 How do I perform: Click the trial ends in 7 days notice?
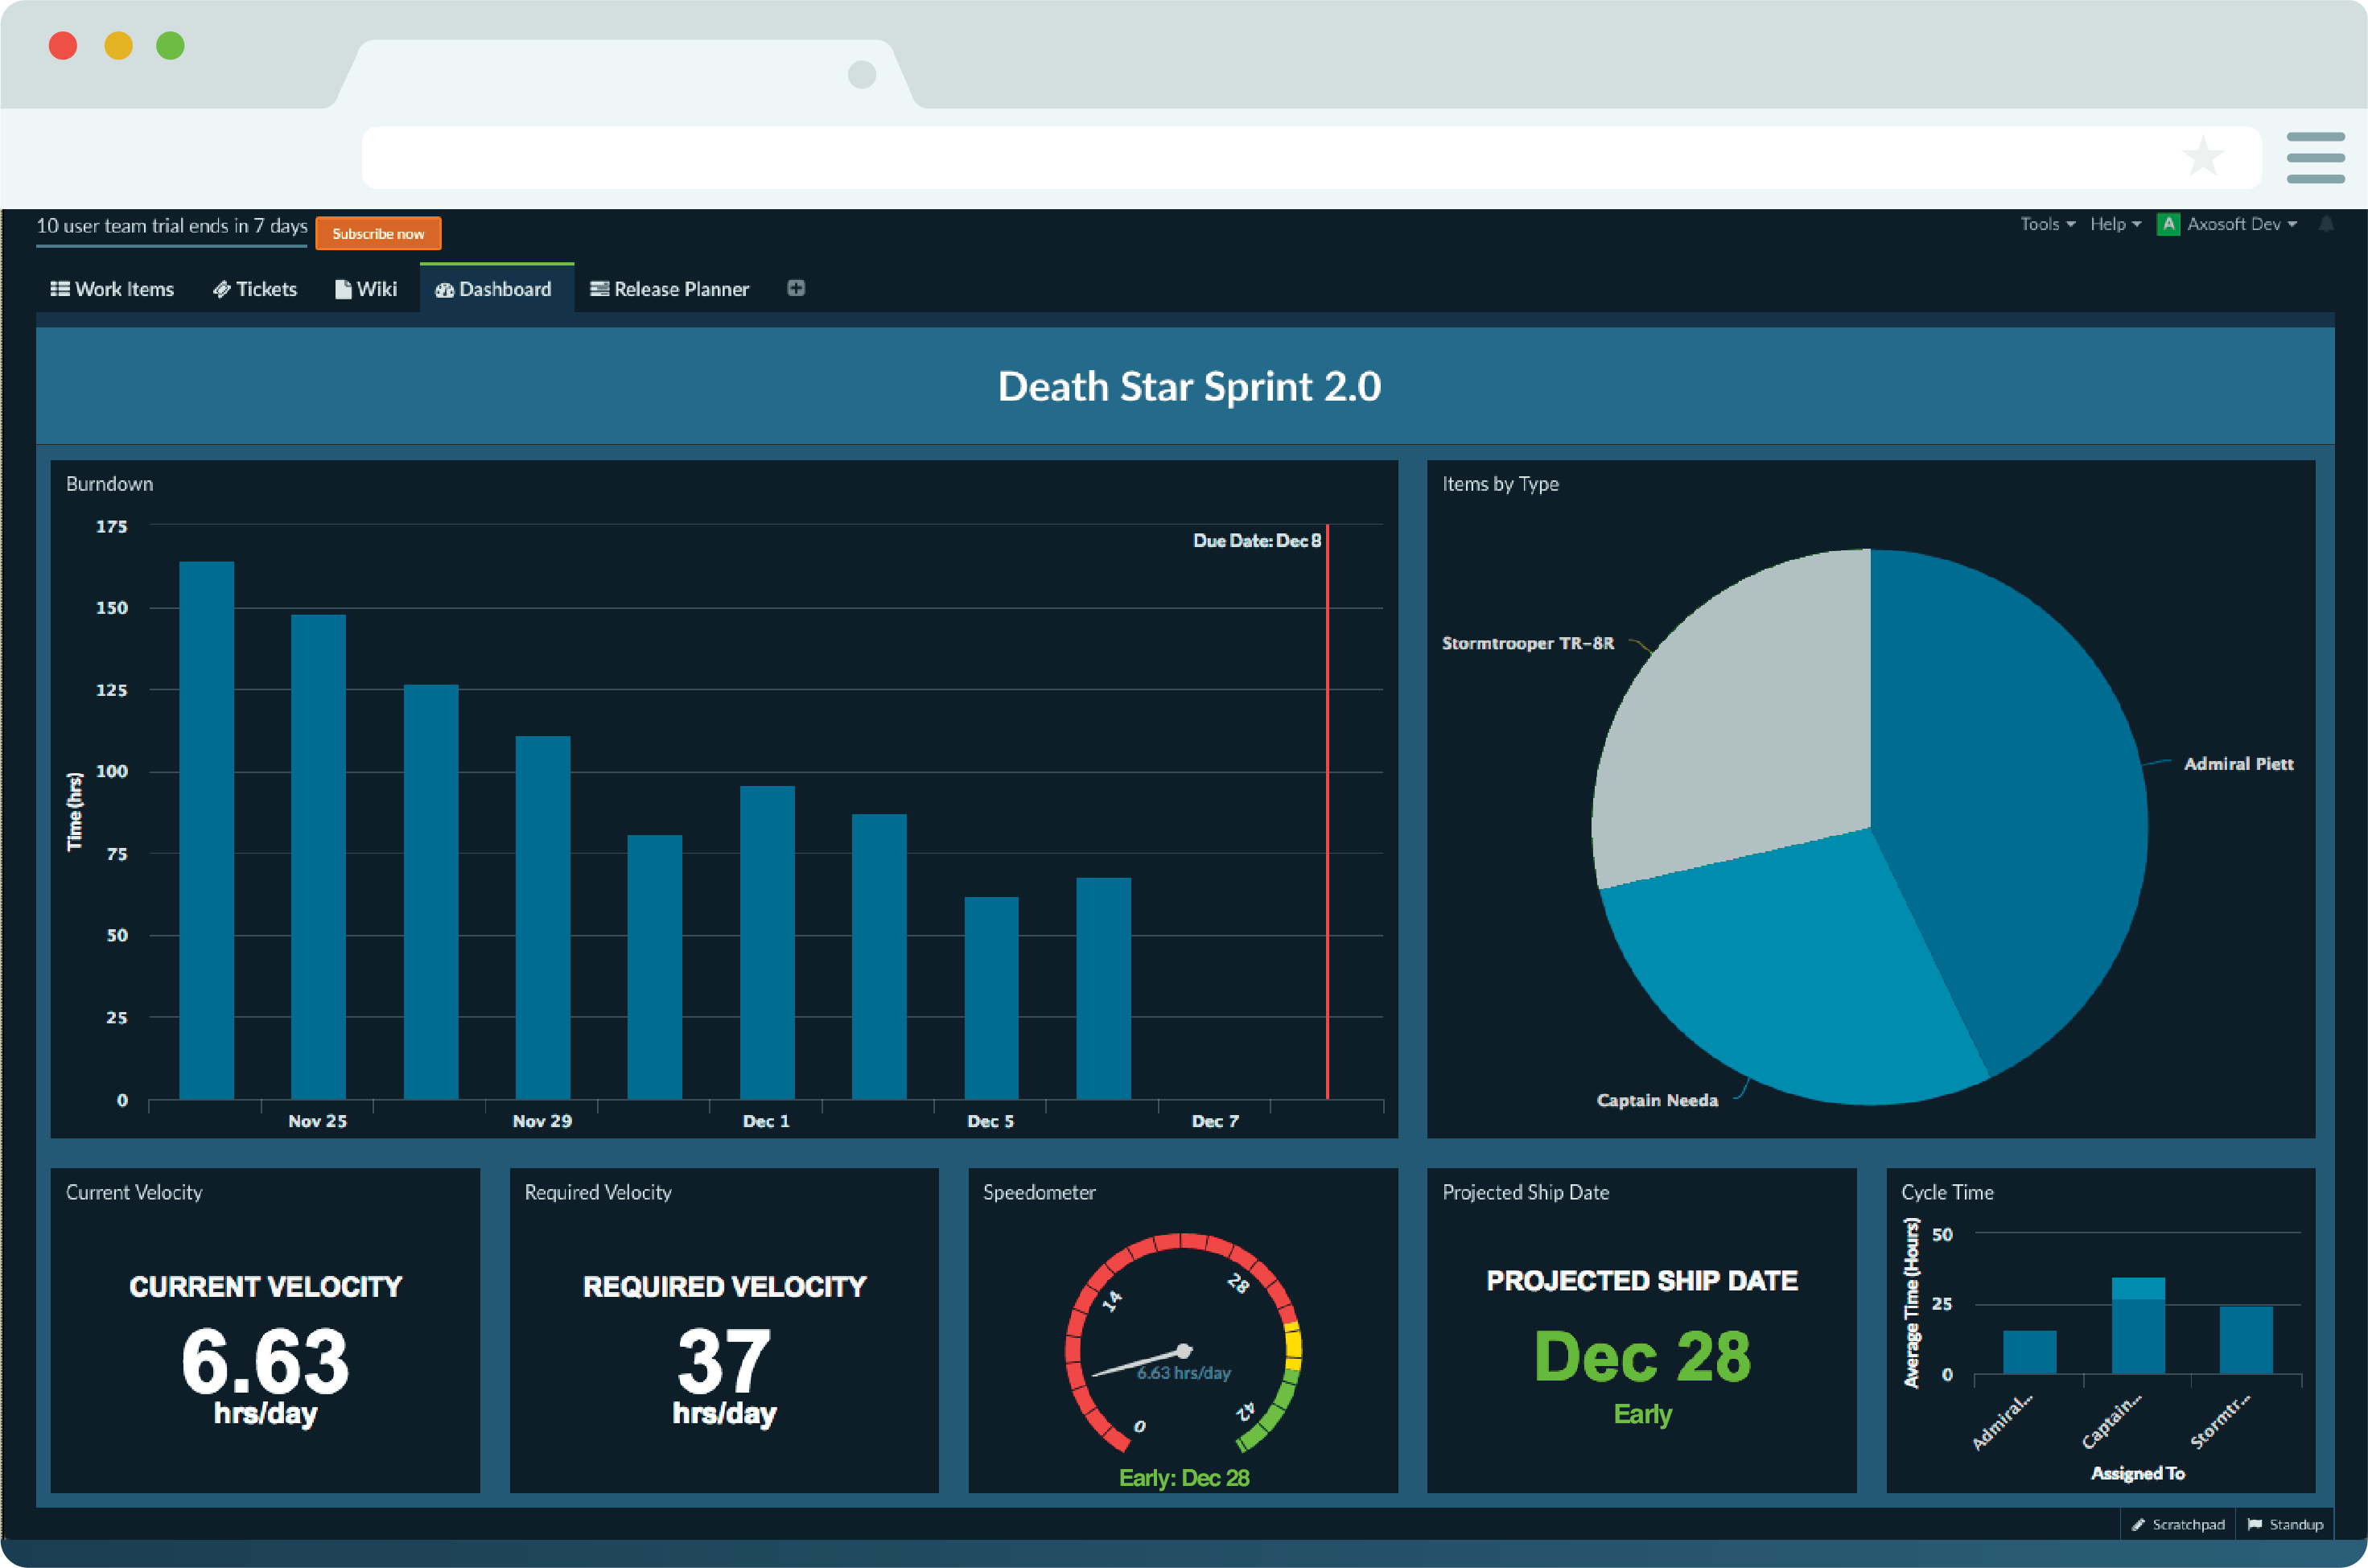tap(172, 226)
